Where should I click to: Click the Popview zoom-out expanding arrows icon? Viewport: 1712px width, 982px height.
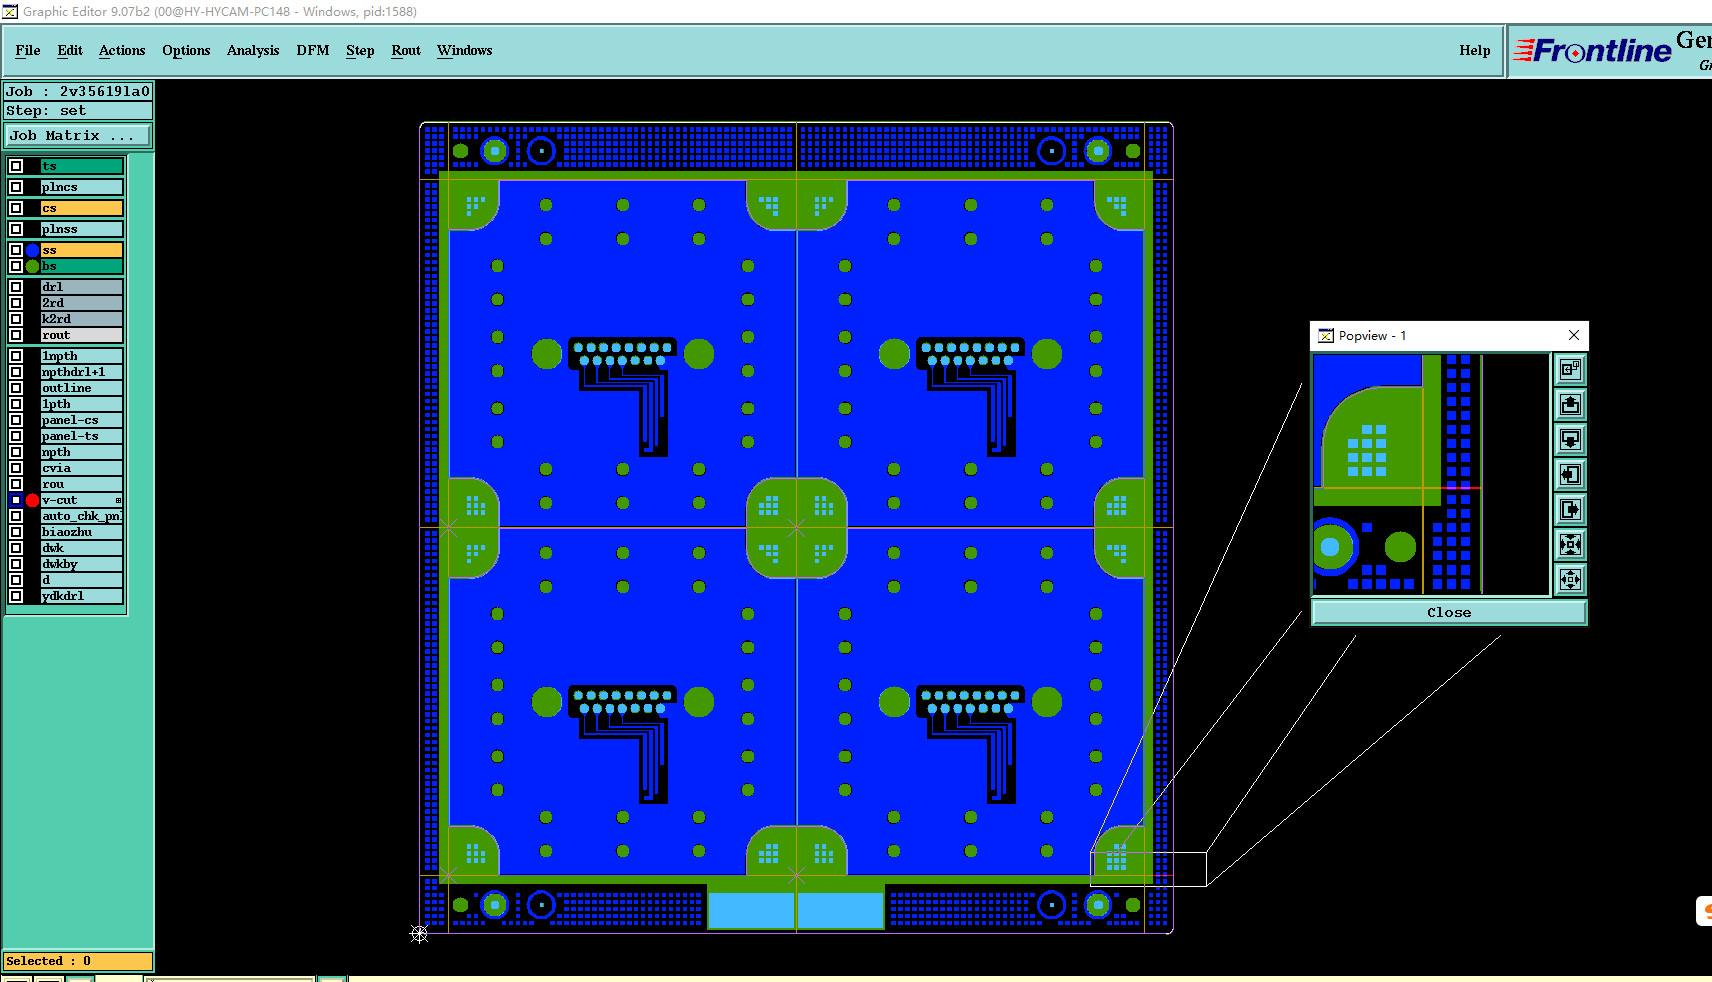pyautogui.click(x=1570, y=580)
